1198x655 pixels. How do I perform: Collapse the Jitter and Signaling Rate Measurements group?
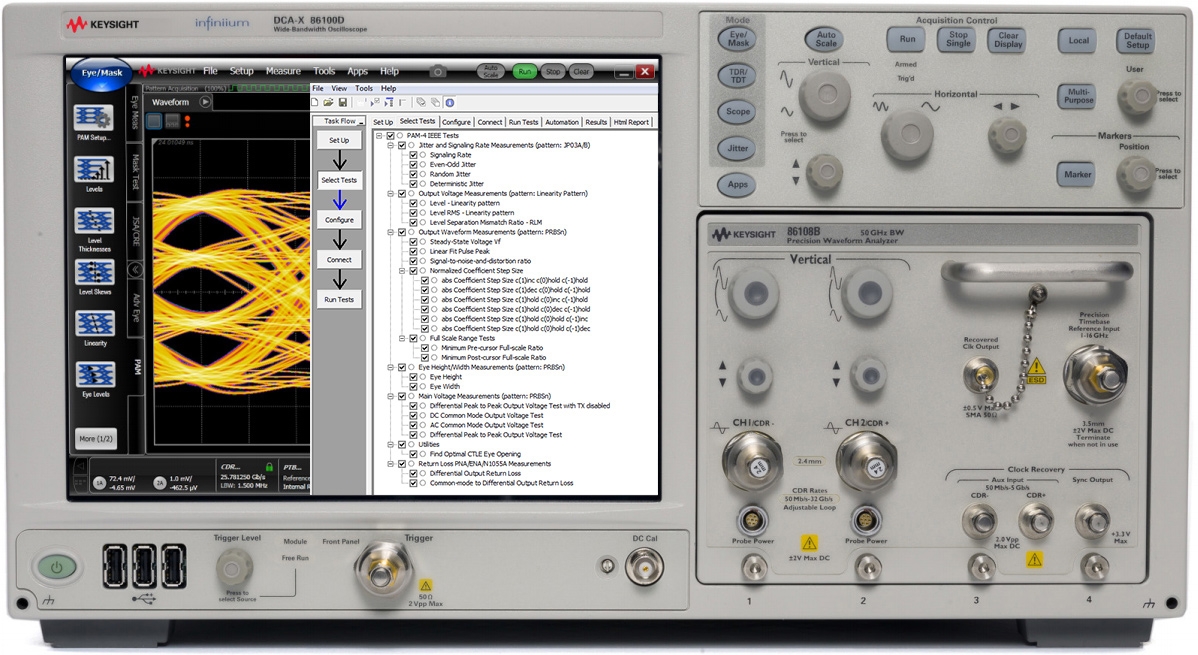[x=391, y=145]
